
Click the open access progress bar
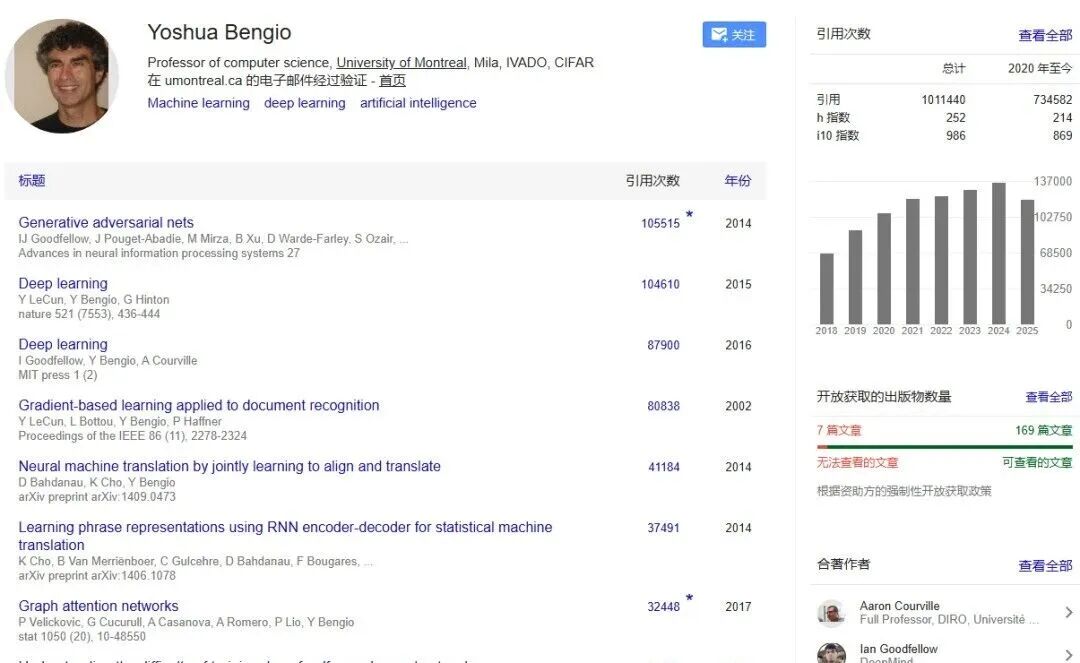pos(944,447)
